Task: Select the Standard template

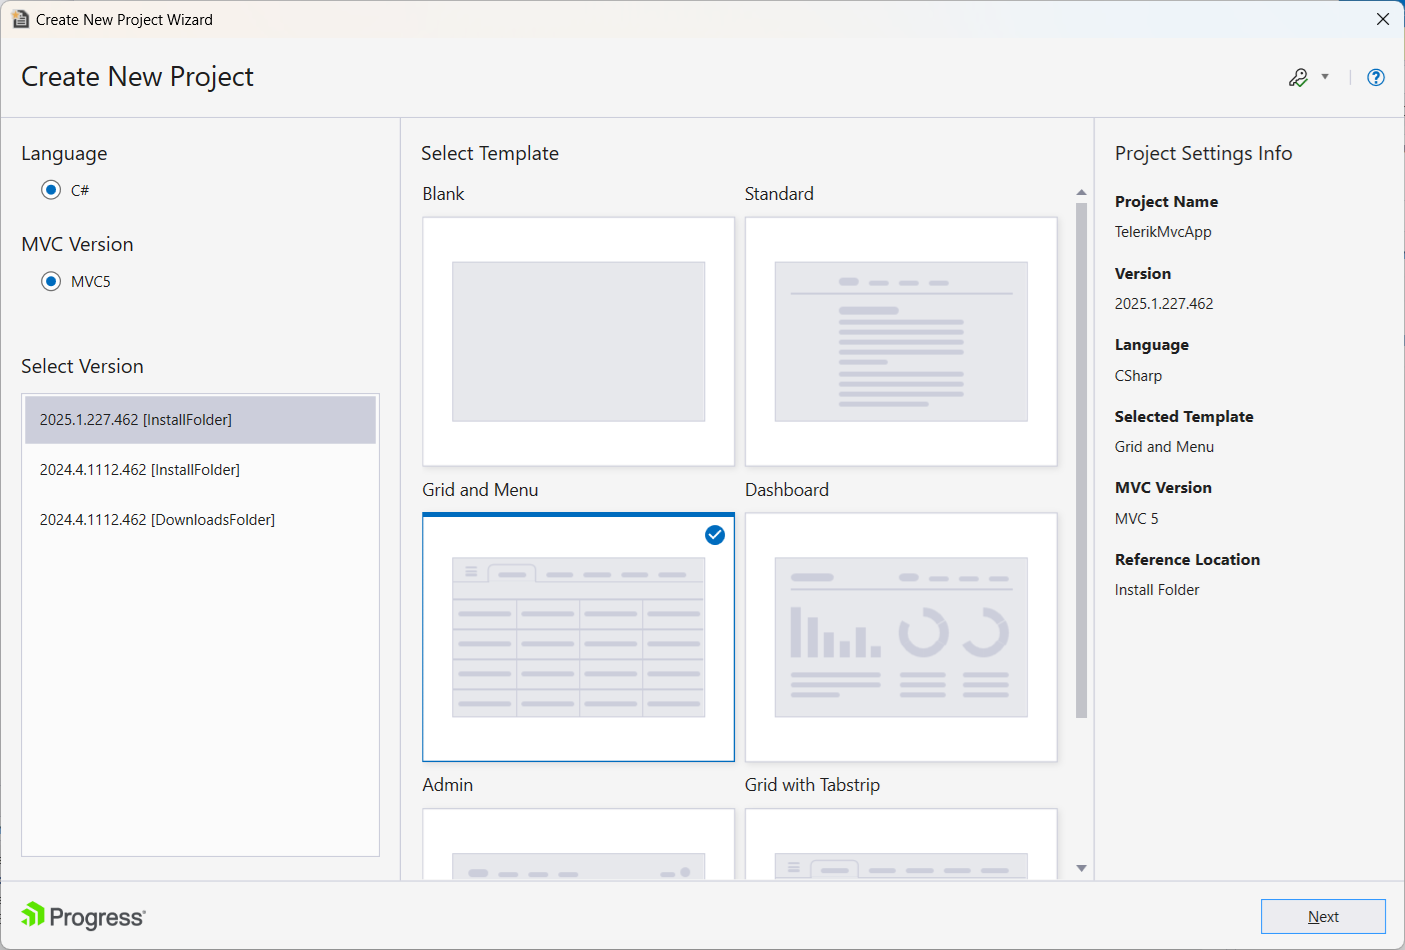Action: point(900,341)
